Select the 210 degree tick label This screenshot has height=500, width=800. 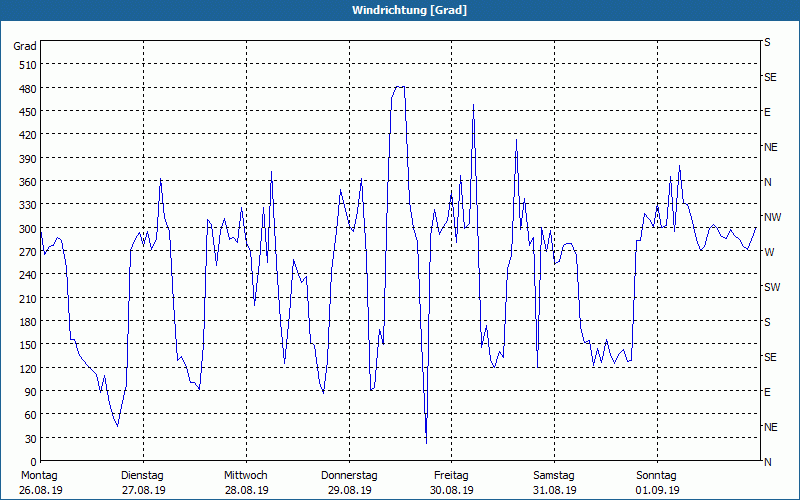pos(28,299)
